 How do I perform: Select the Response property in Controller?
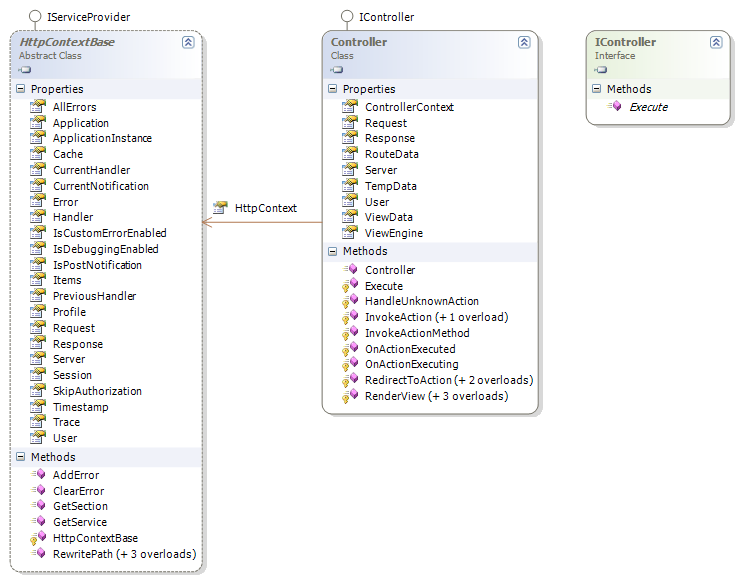click(x=390, y=138)
